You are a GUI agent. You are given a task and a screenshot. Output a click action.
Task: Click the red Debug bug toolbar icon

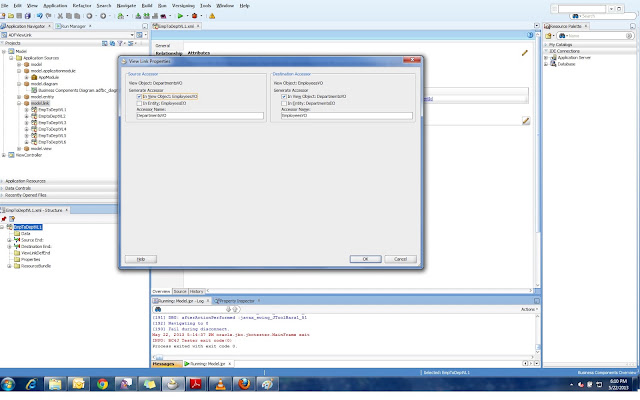[195, 16]
